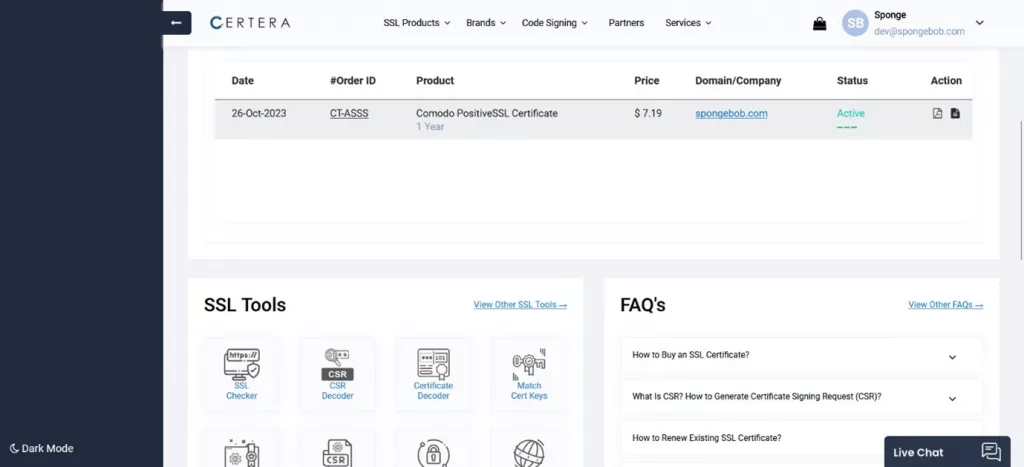Download the PDF invoice icon for CT-ASSS

click(x=937, y=113)
